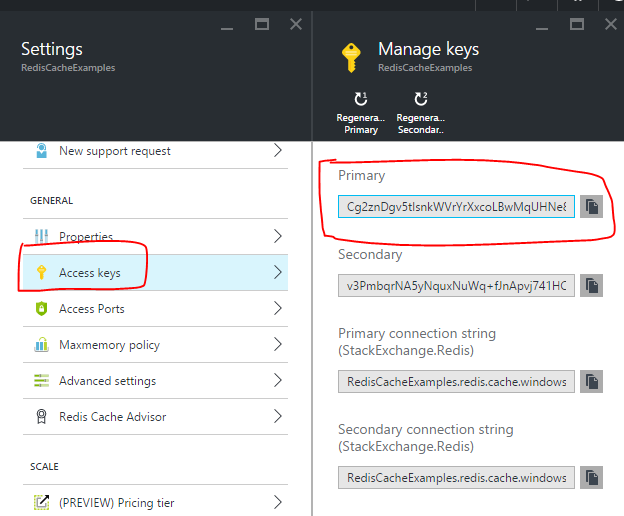
Task: Select the Maxmemory policy entry
Action: click(109, 345)
